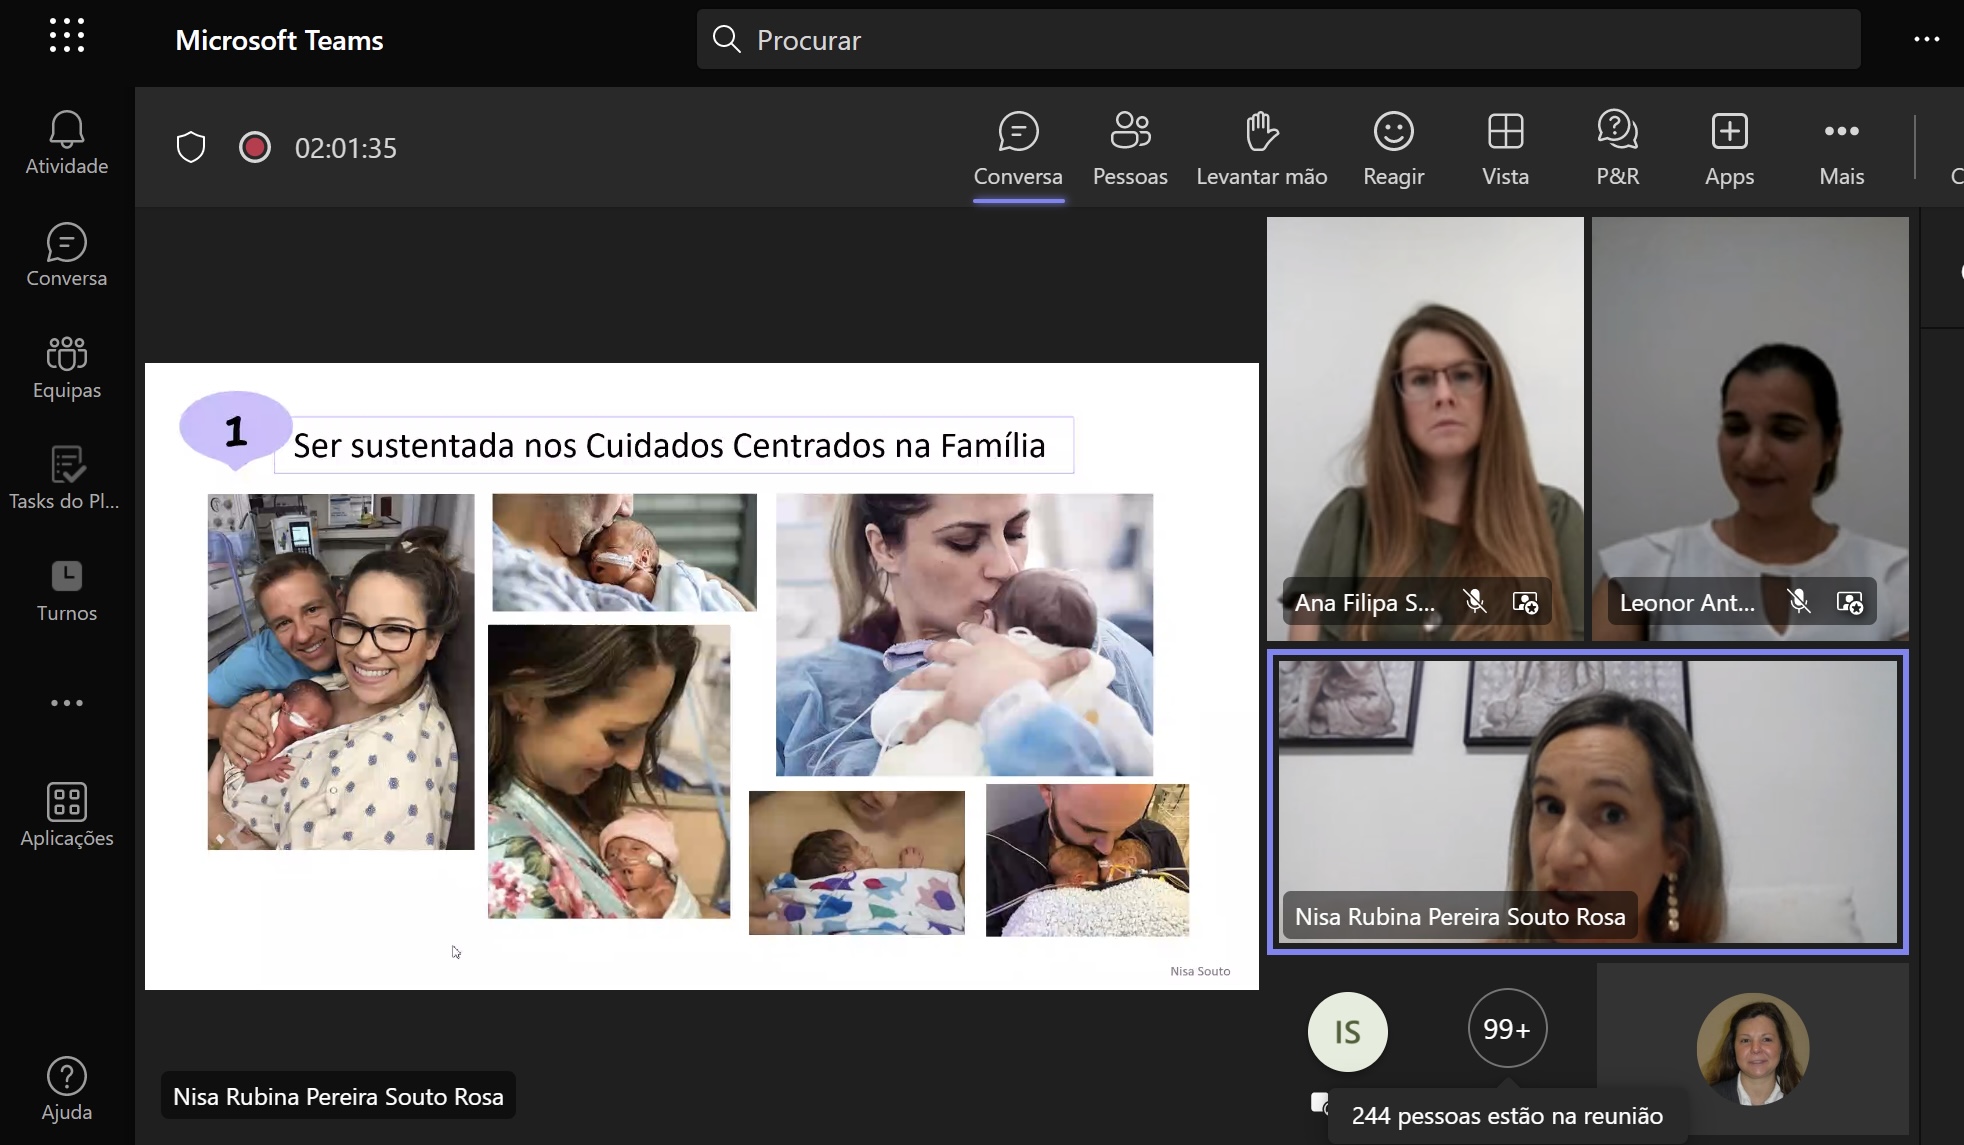Toggle Levantar mão raise hand
The height and width of the screenshot is (1145, 1964).
[x=1261, y=148]
